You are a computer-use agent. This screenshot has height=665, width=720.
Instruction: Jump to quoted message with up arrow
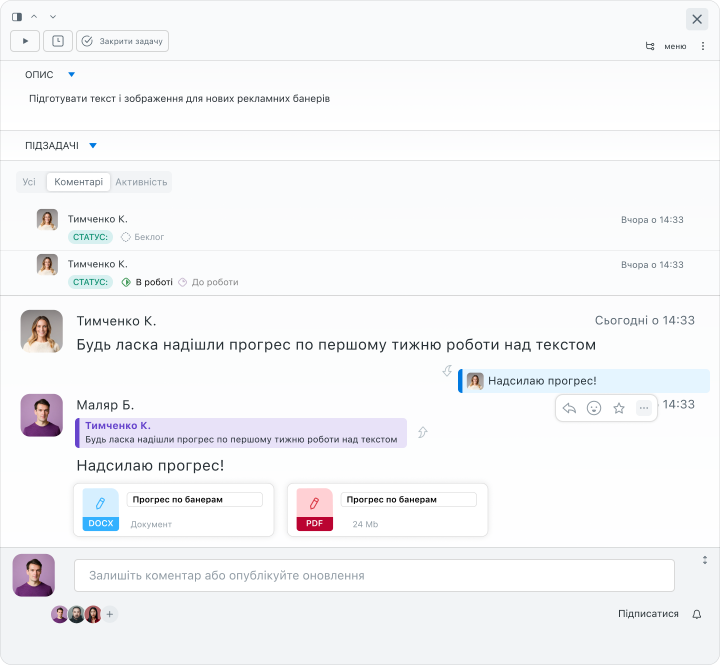(x=422, y=432)
